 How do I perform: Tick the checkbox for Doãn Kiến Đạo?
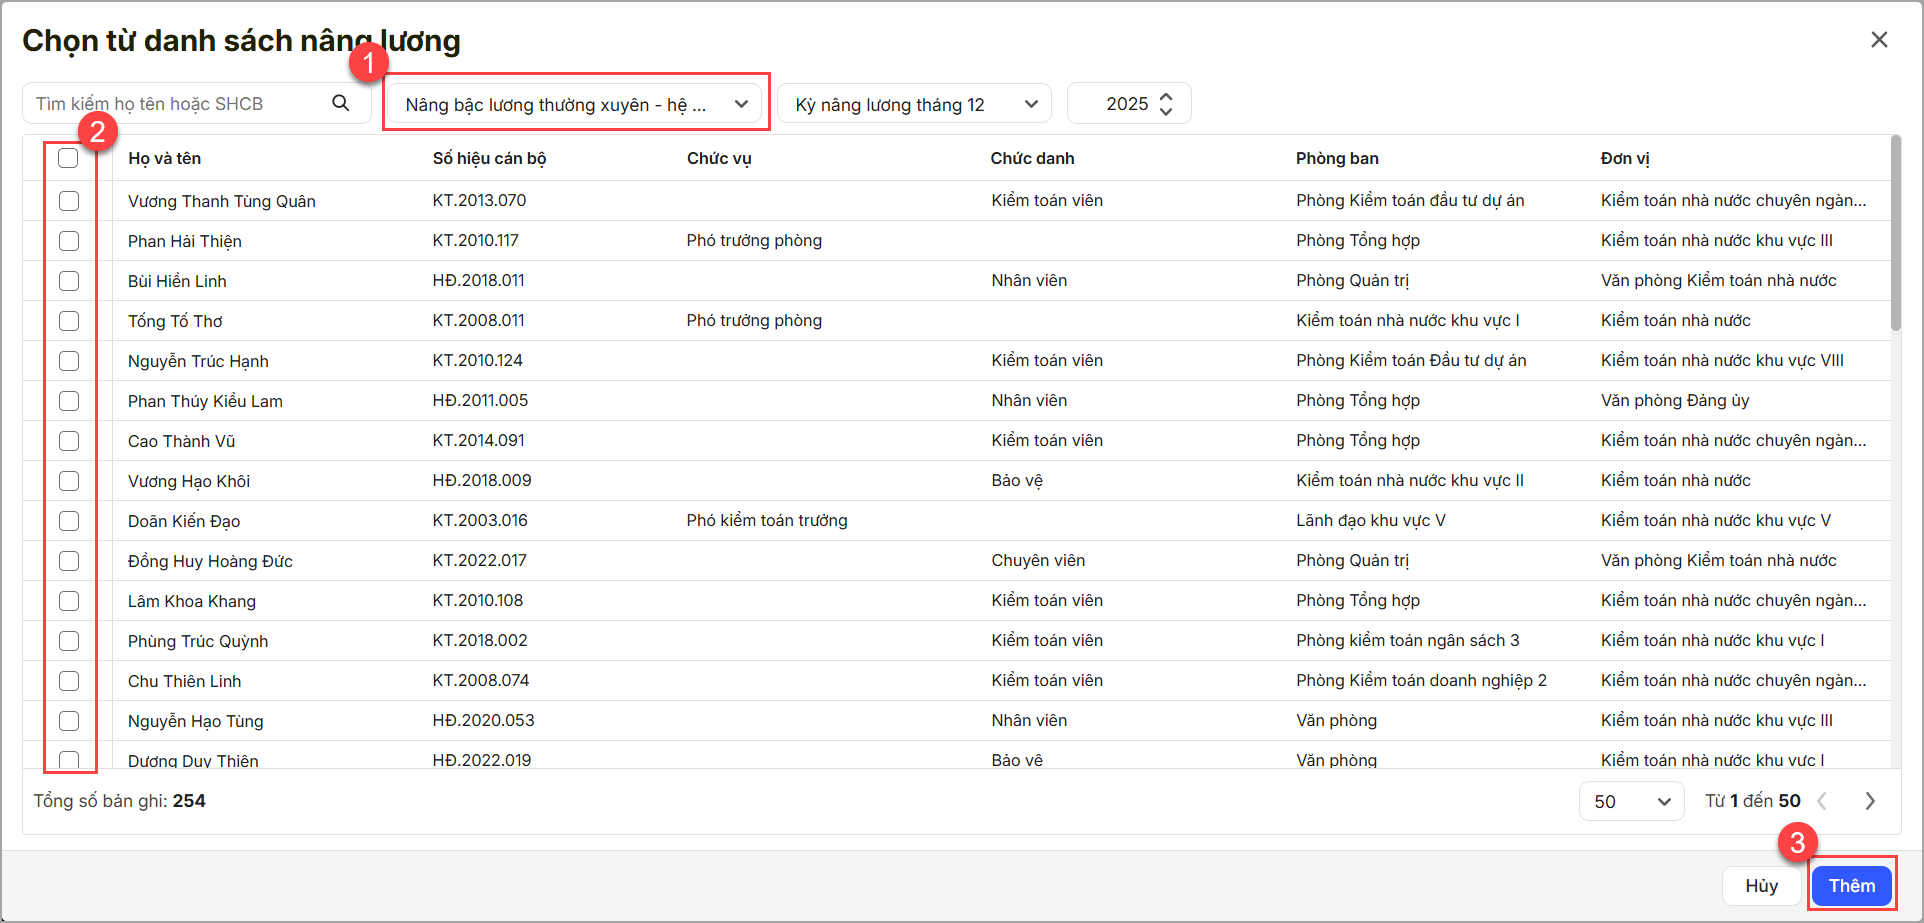69,521
